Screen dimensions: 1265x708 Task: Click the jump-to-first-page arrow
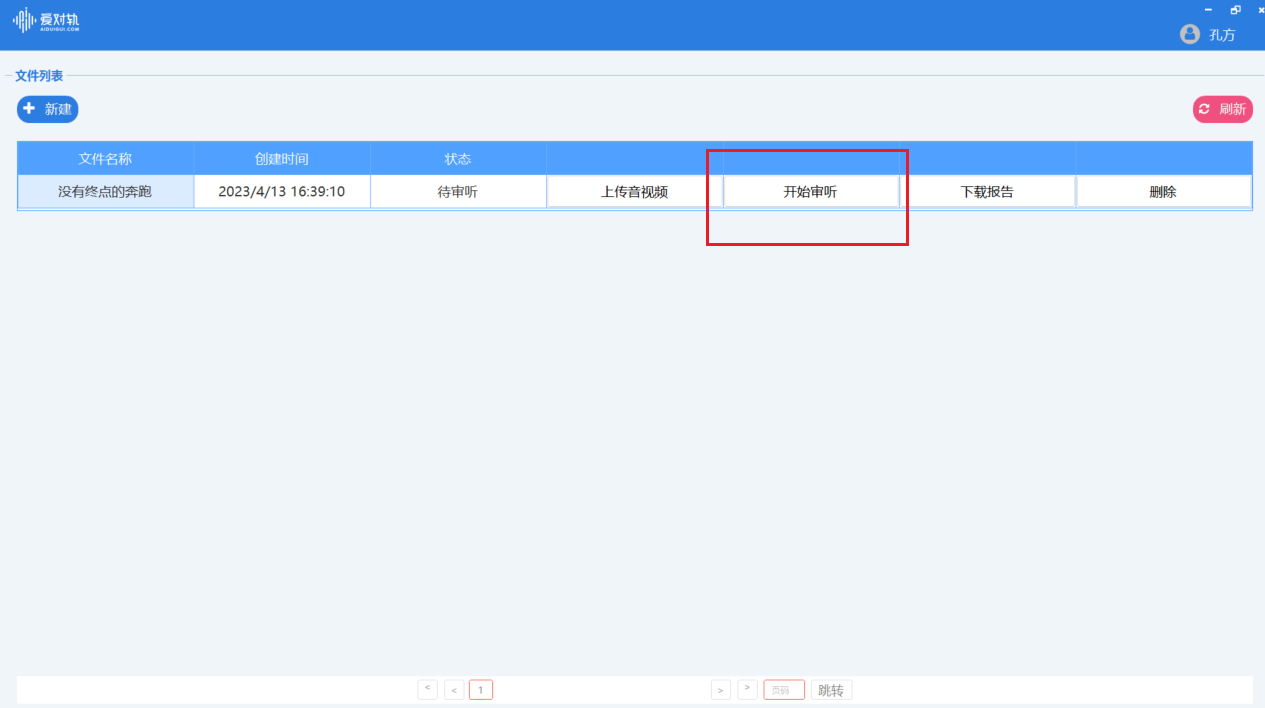tap(427, 689)
